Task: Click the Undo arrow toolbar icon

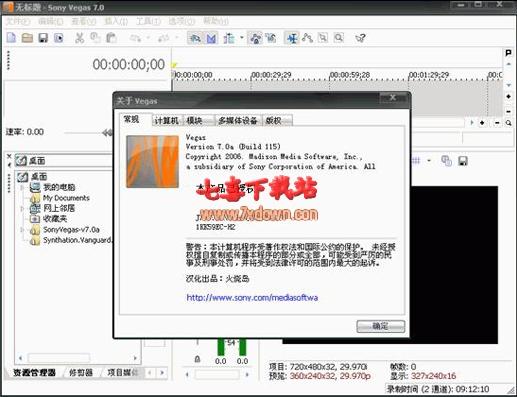Action: coord(135,38)
